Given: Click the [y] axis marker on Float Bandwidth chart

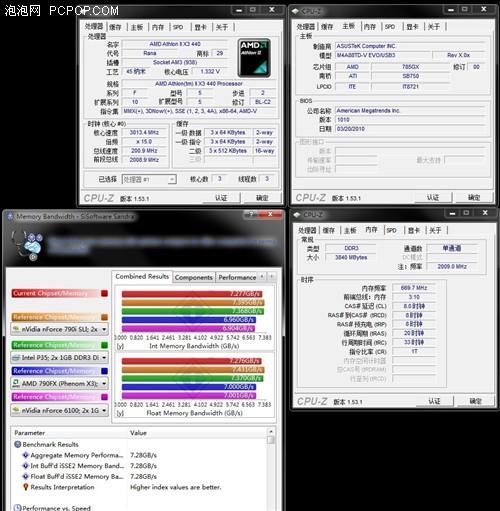Looking at the screenshot, I should pos(120,413).
